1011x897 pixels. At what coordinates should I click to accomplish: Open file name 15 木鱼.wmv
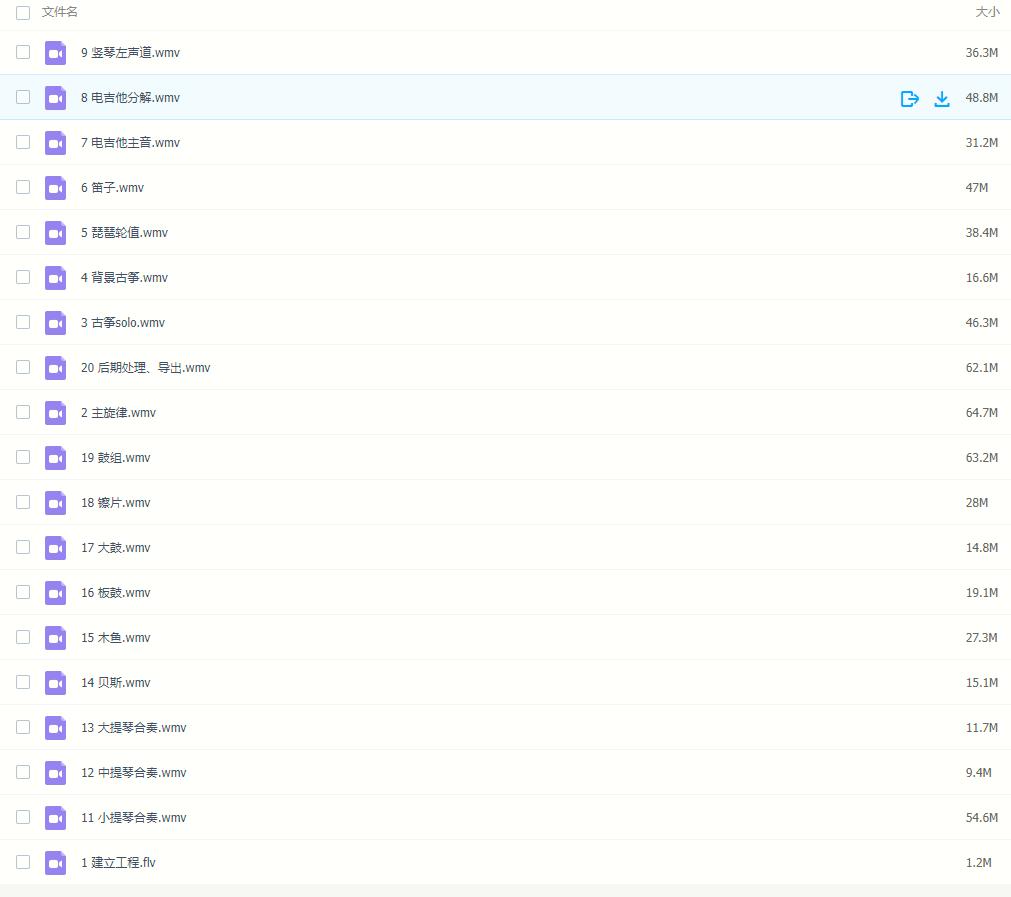pyautogui.click(x=115, y=638)
